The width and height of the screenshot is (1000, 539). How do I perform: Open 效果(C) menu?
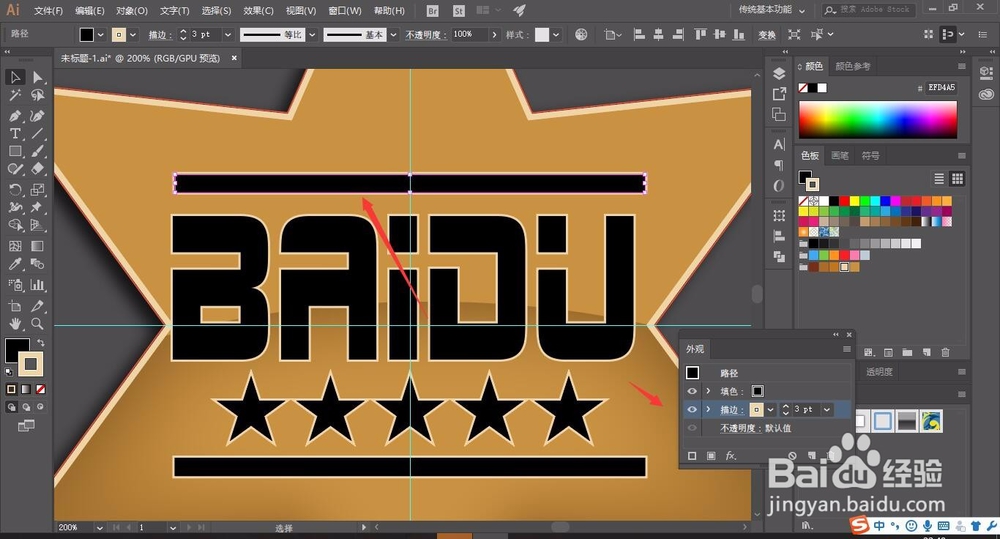pos(258,11)
